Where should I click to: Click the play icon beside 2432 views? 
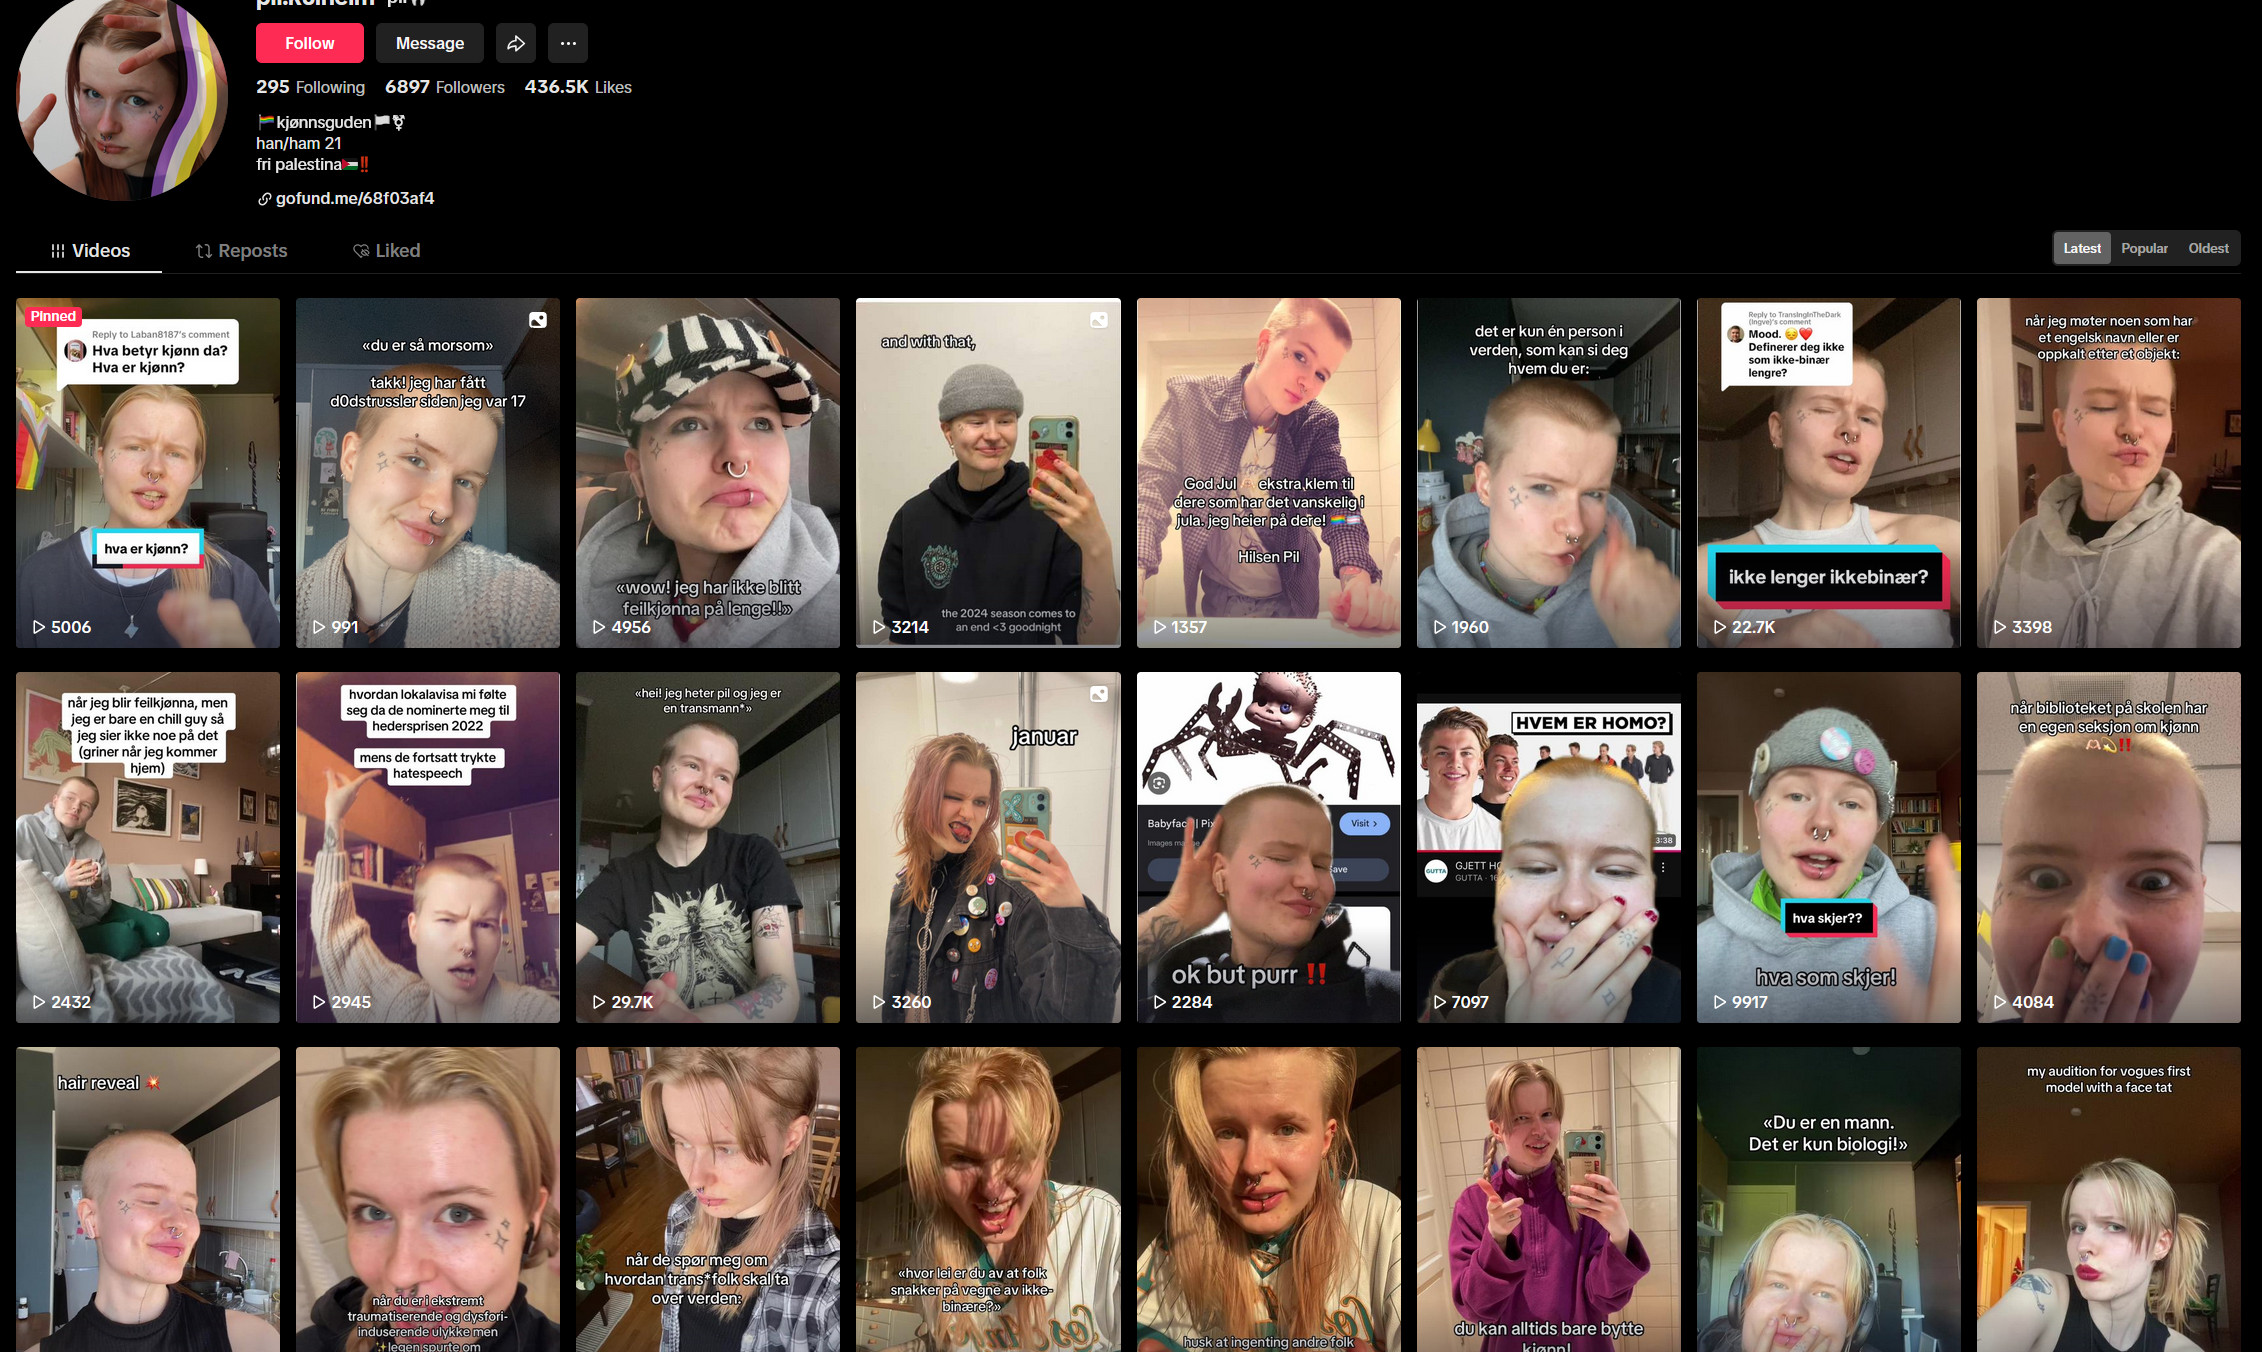39,1001
